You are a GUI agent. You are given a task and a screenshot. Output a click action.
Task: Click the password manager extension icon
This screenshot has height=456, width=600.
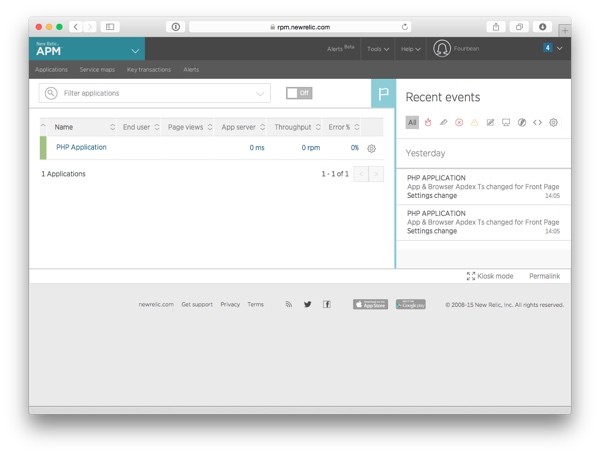pyautogui.click(x=176, y=27)
